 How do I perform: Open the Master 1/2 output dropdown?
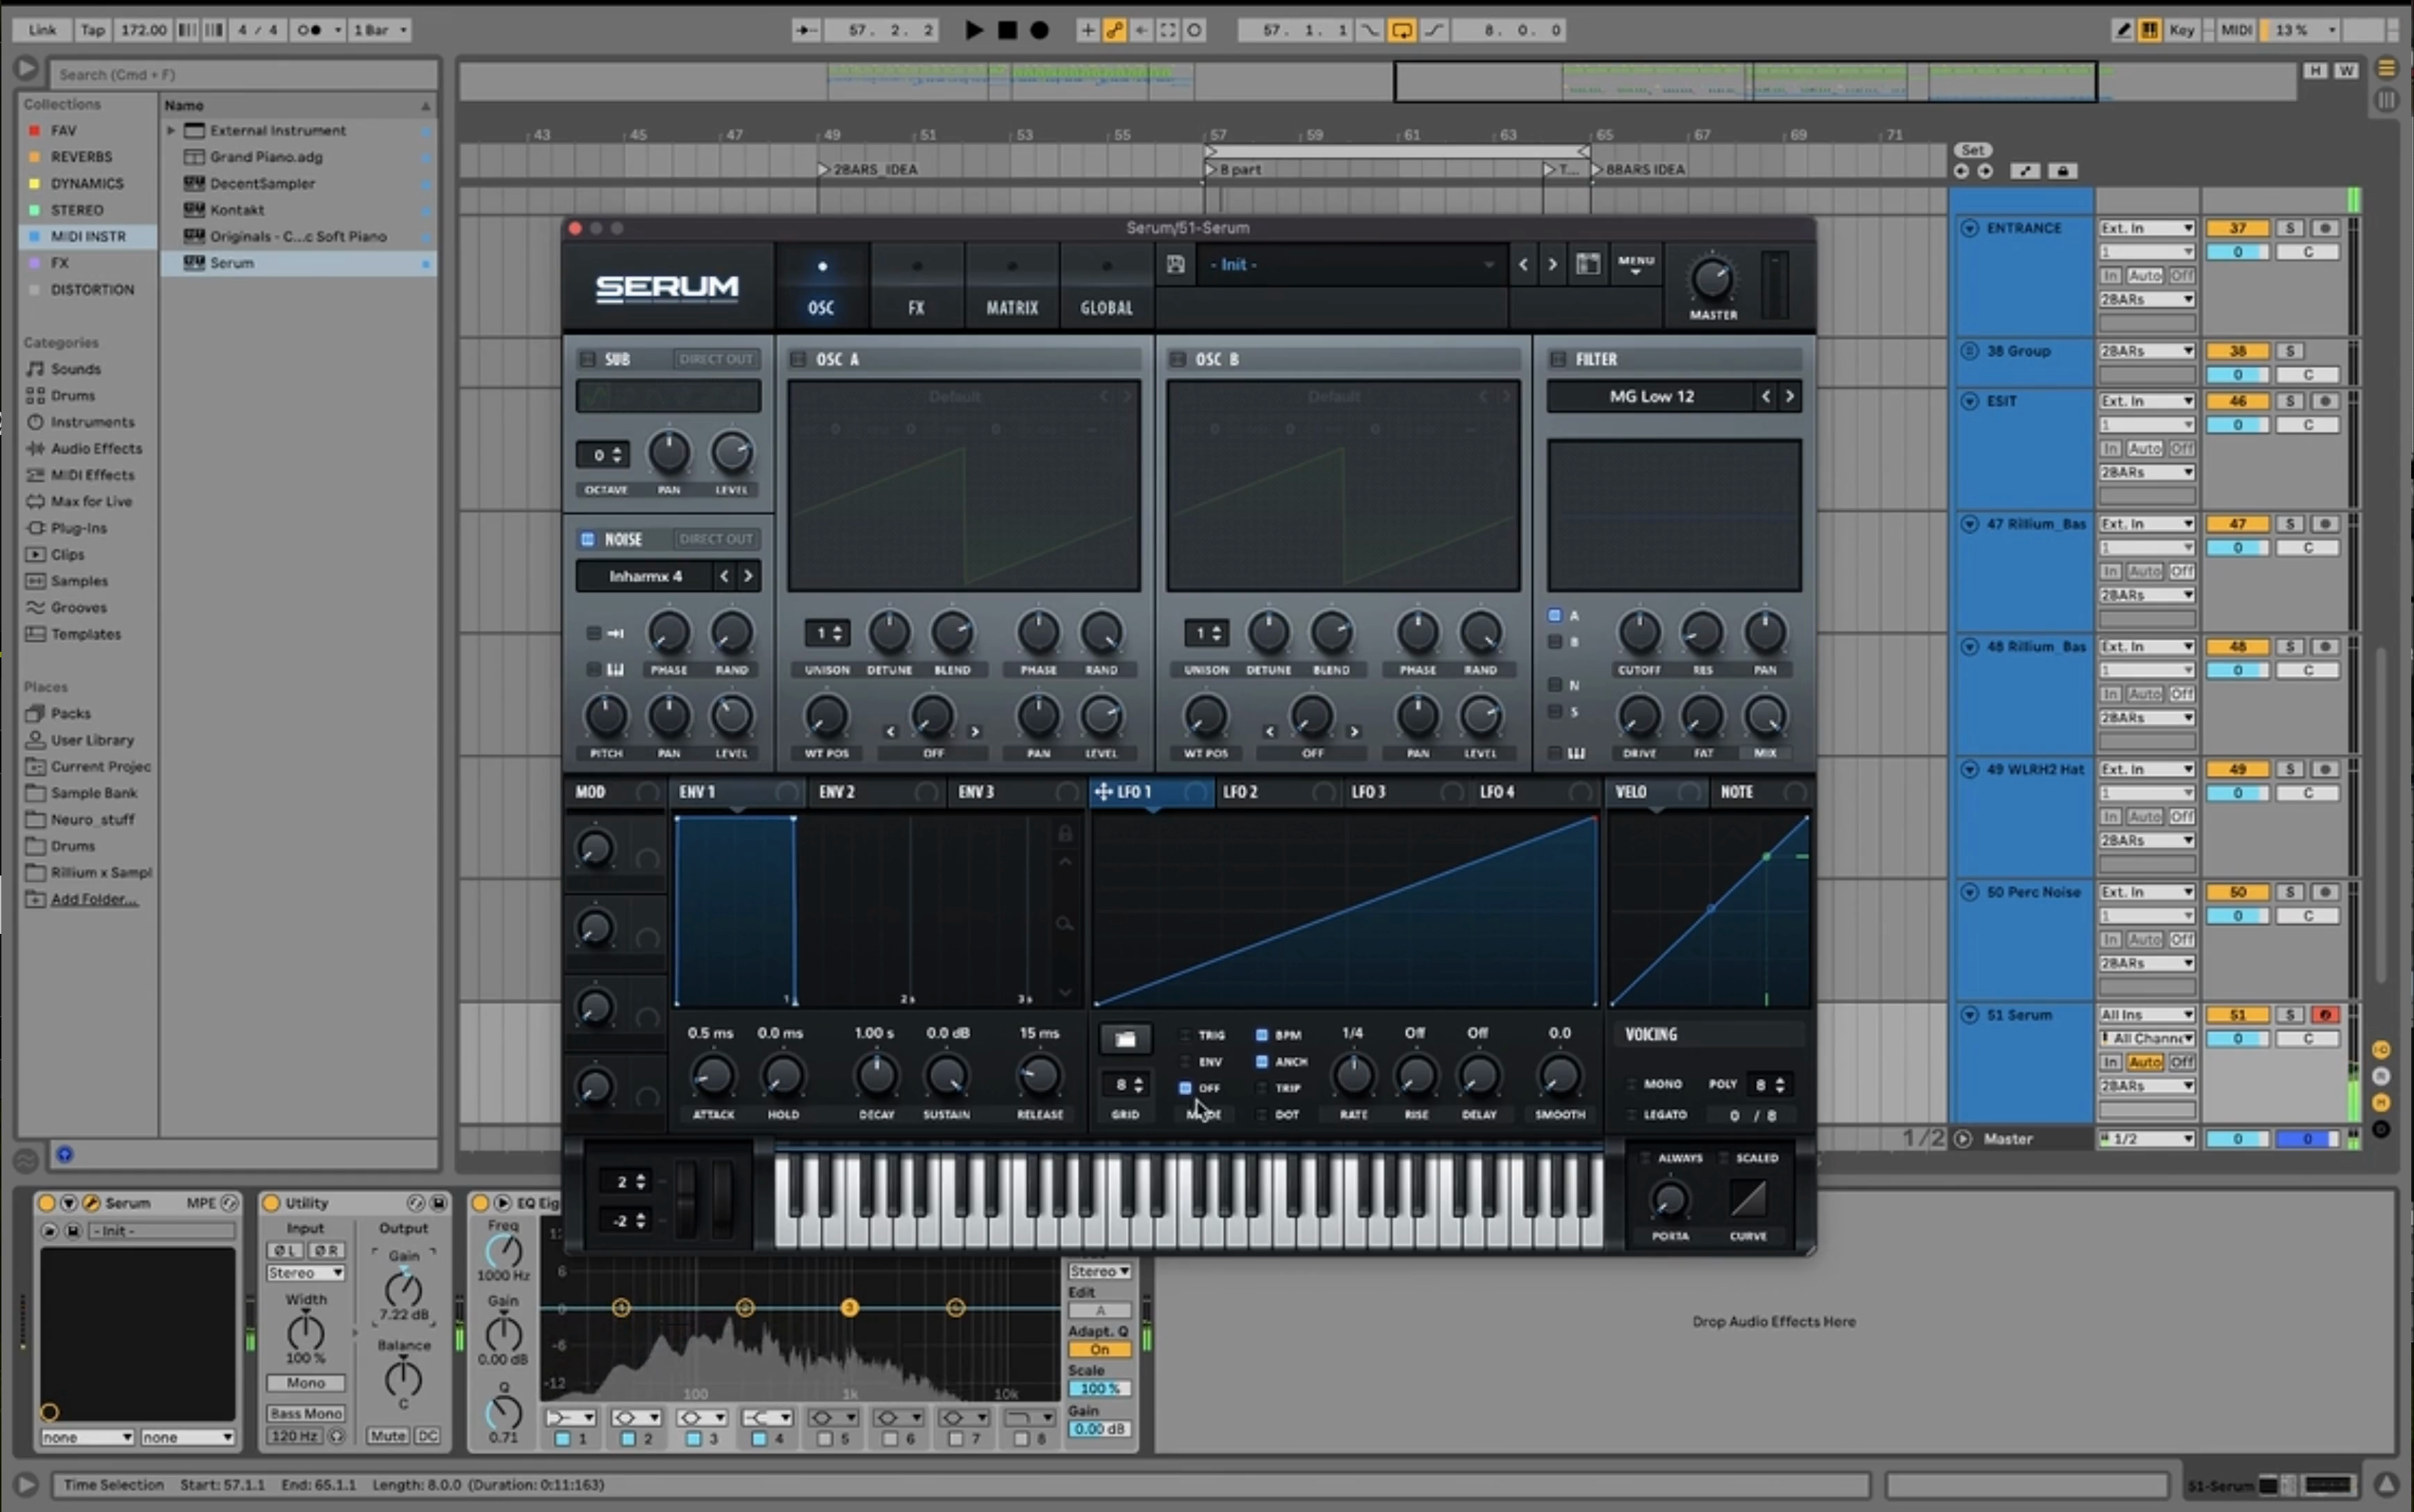[2146, 1139]
